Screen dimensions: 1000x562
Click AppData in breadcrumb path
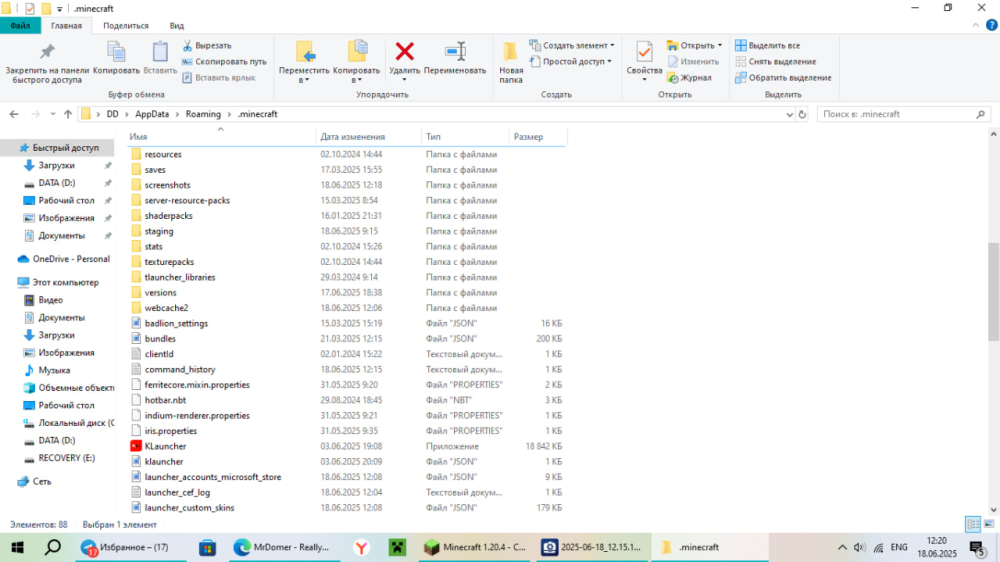click(152, 114)
